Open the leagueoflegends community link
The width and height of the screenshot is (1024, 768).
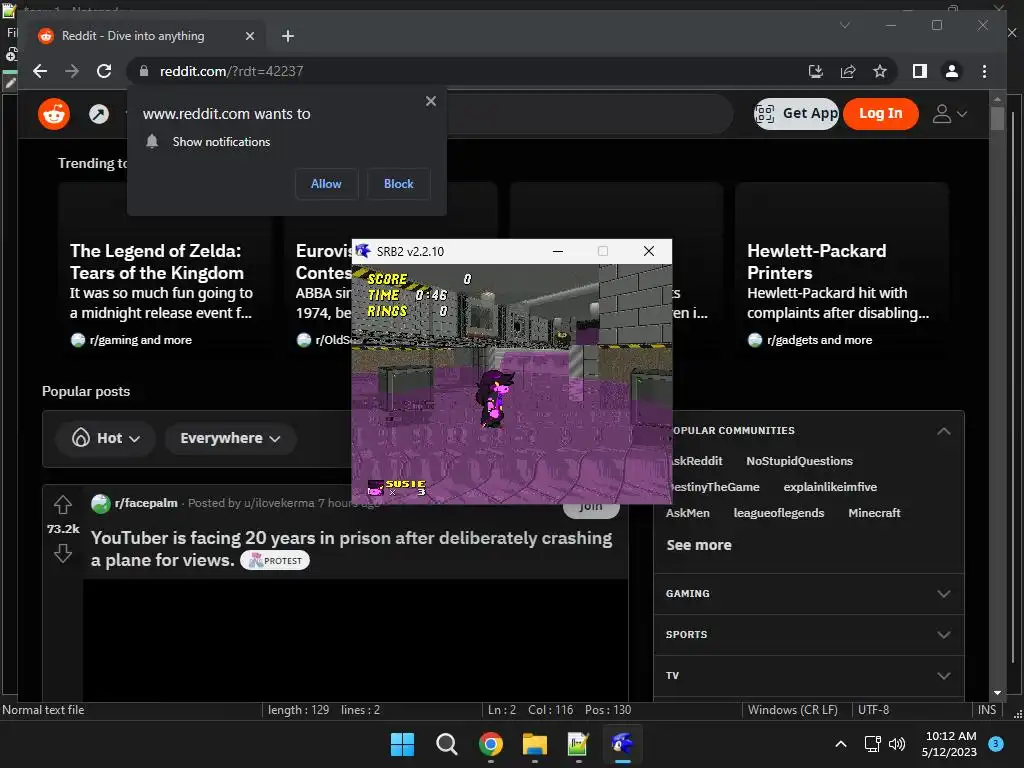778,513
